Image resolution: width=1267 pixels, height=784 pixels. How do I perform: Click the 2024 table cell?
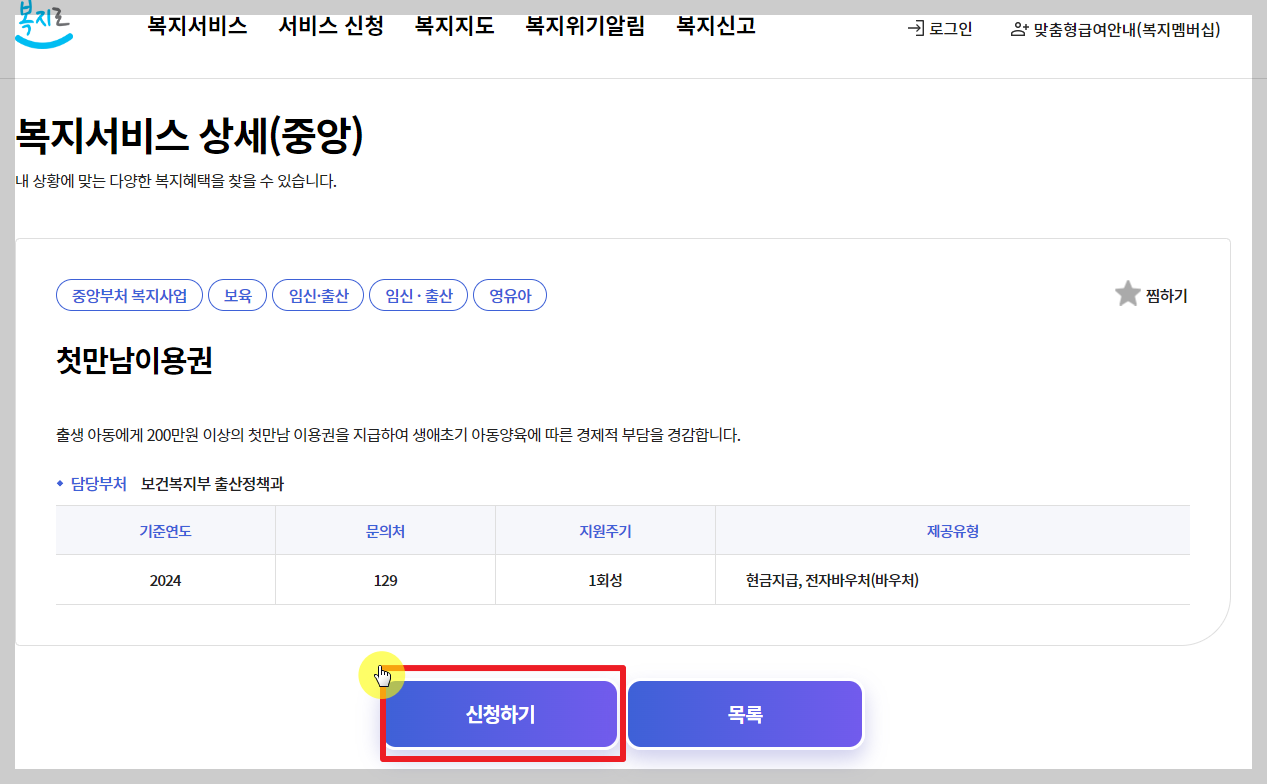165,580
